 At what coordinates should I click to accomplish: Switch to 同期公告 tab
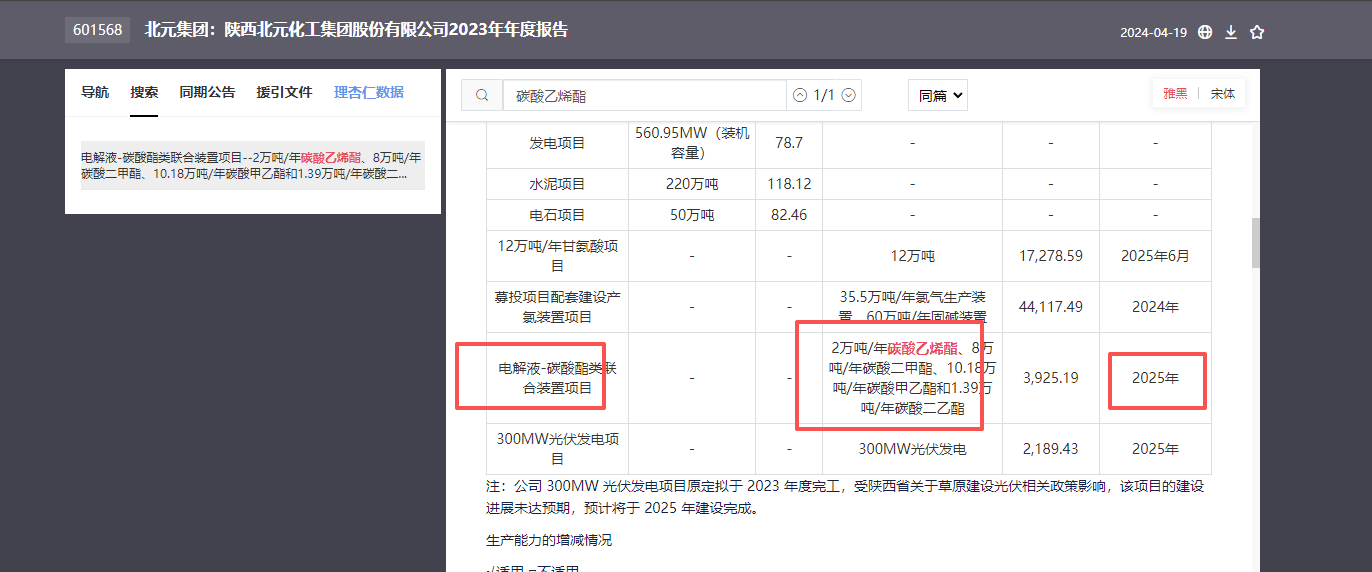click(207, 92)
